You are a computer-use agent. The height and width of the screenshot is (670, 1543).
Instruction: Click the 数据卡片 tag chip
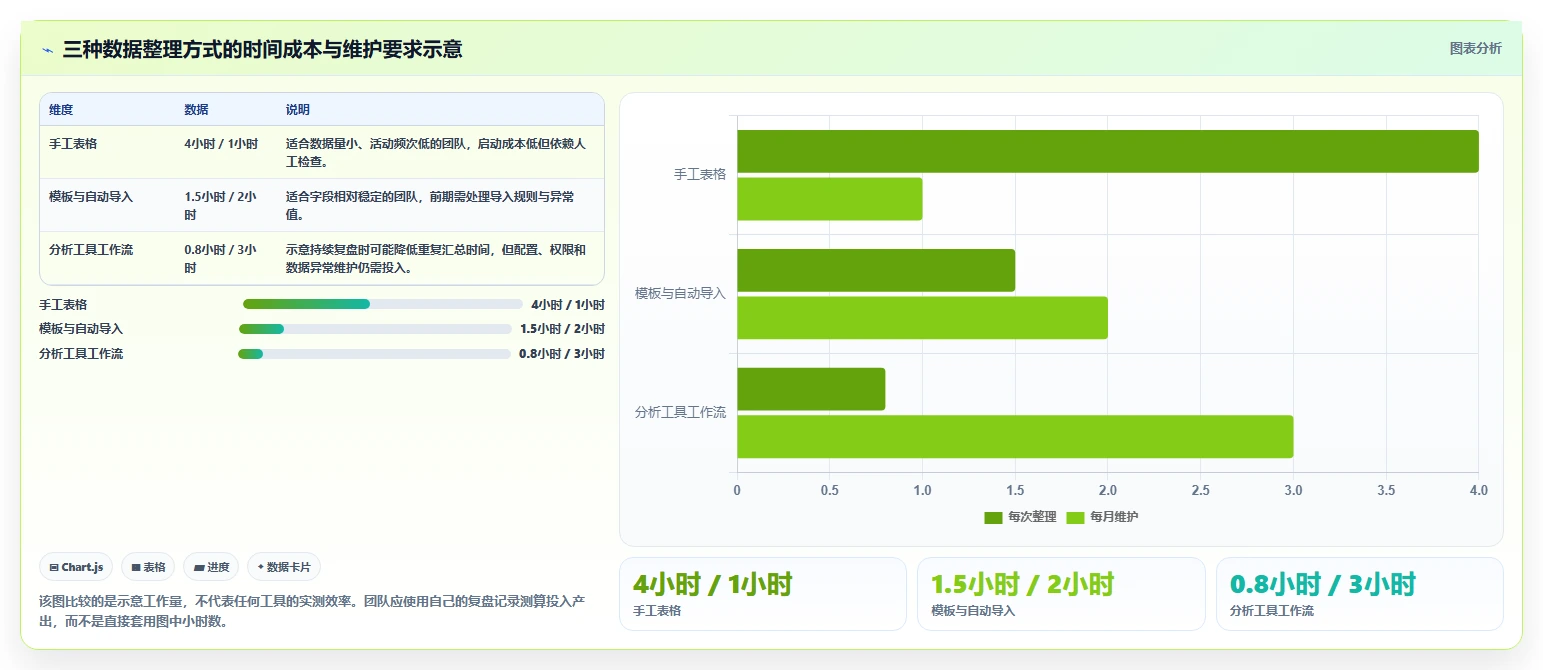[284, 567]
